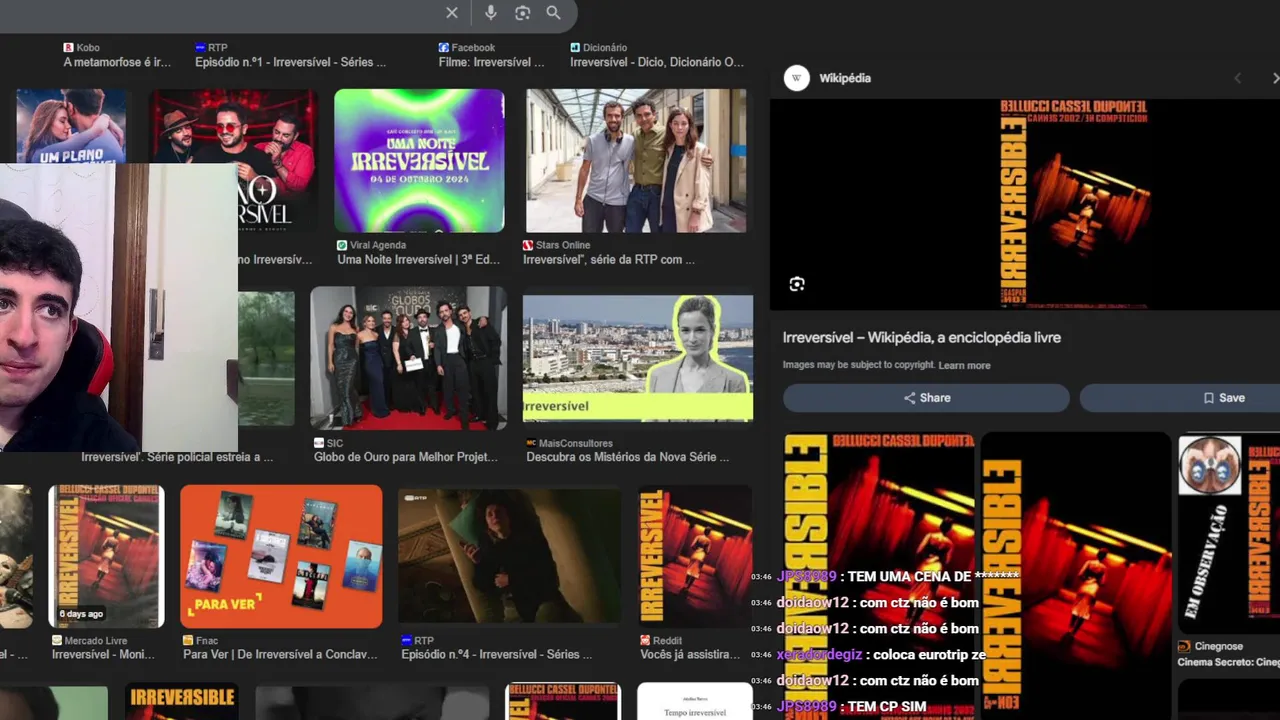Click the 6 days ago label

click(x=81, y=614)
